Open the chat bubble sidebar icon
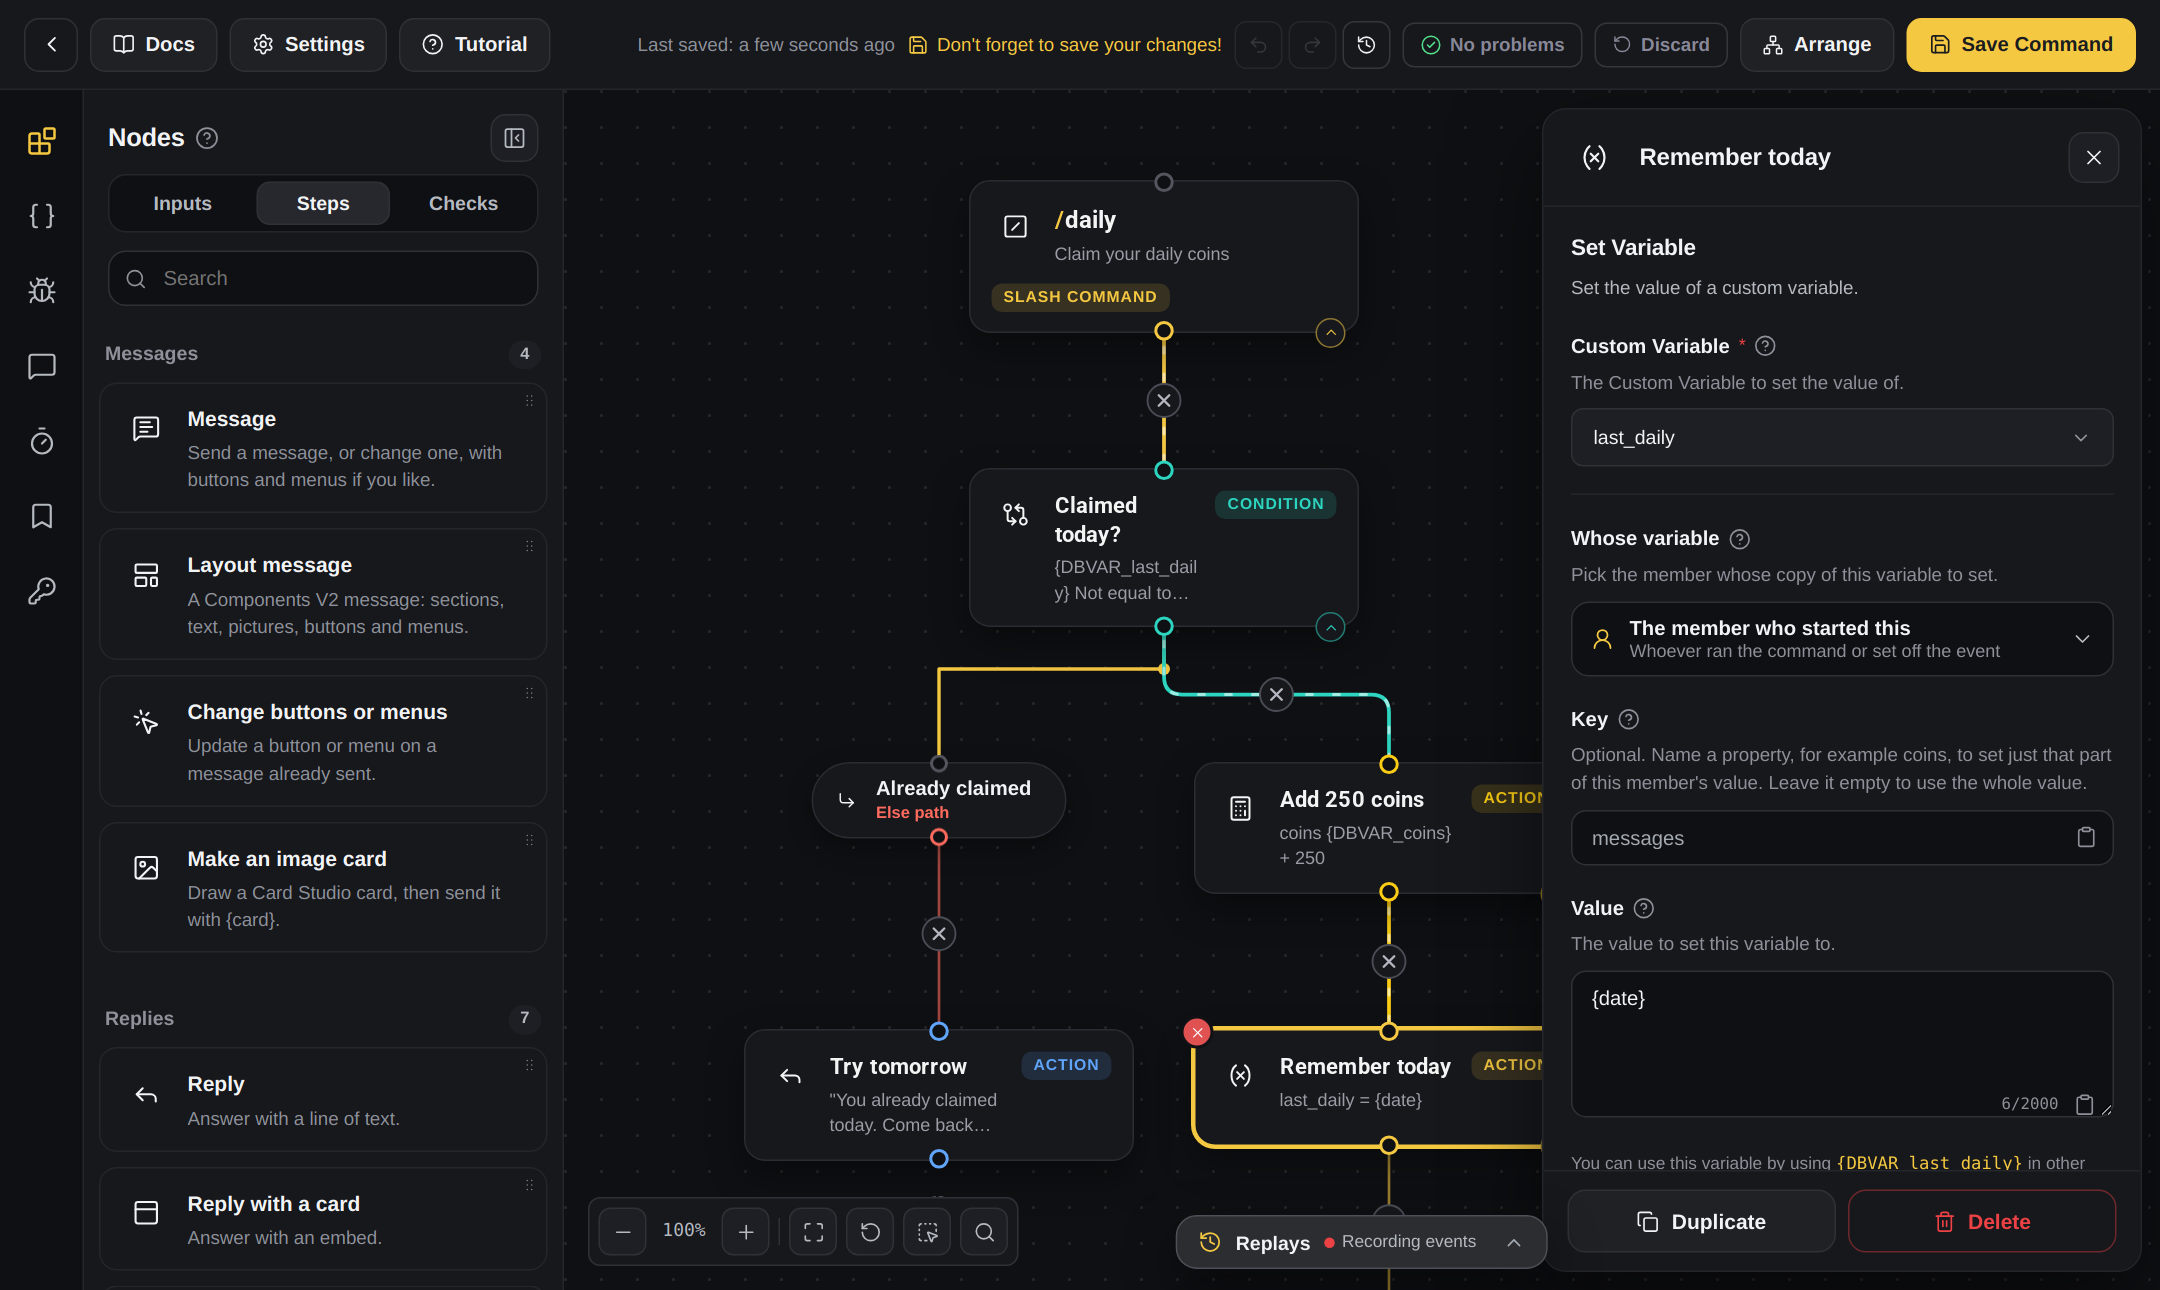This screenshot has width=2160, height=1290. point(41,366)
